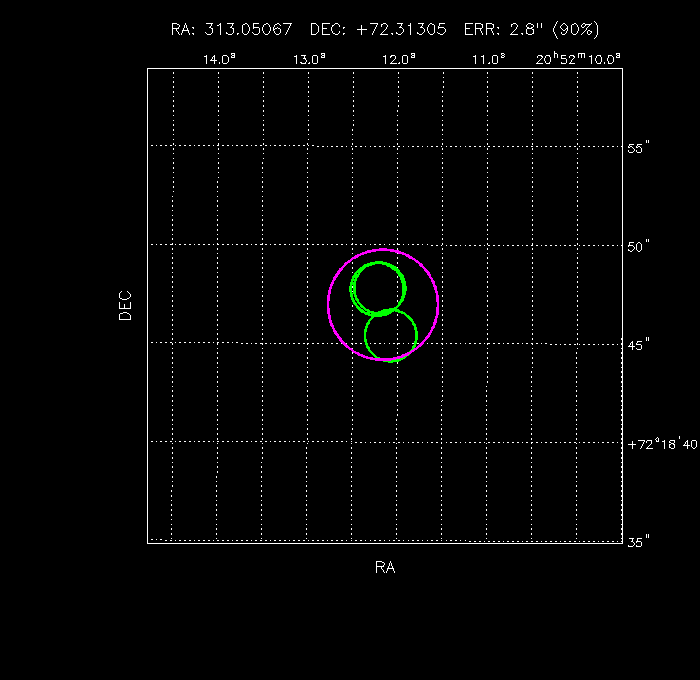
Task: Click the 20h52m10.0s label on top axis
Action: pyautogui.click(x=578, y=59)
